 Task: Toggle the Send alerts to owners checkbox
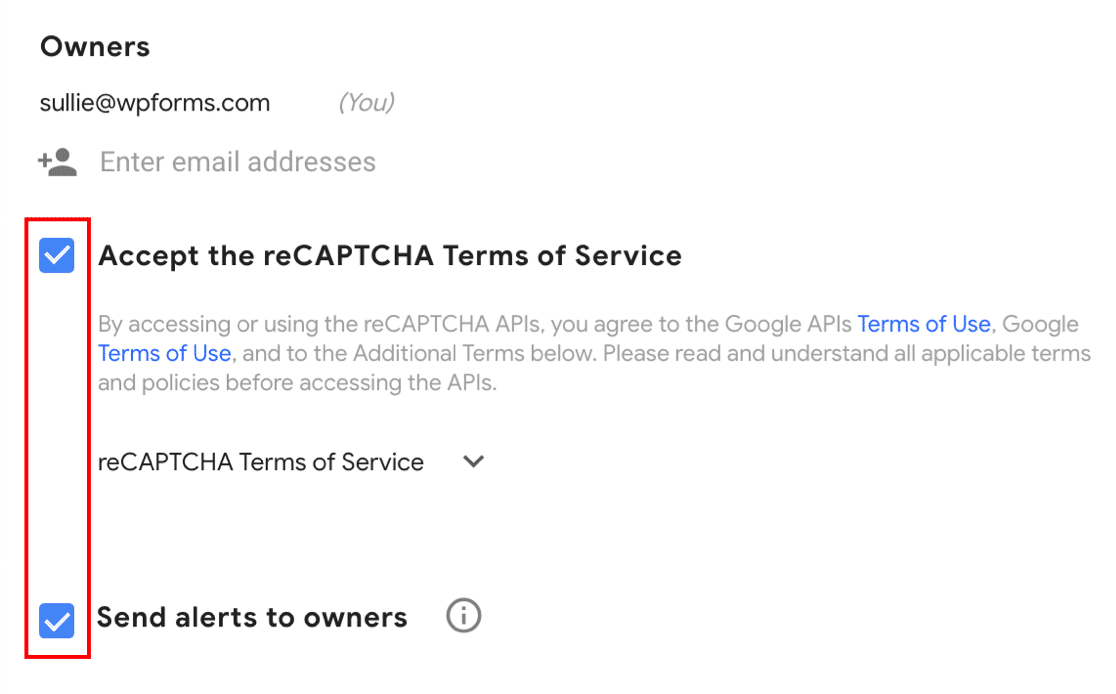57,620
